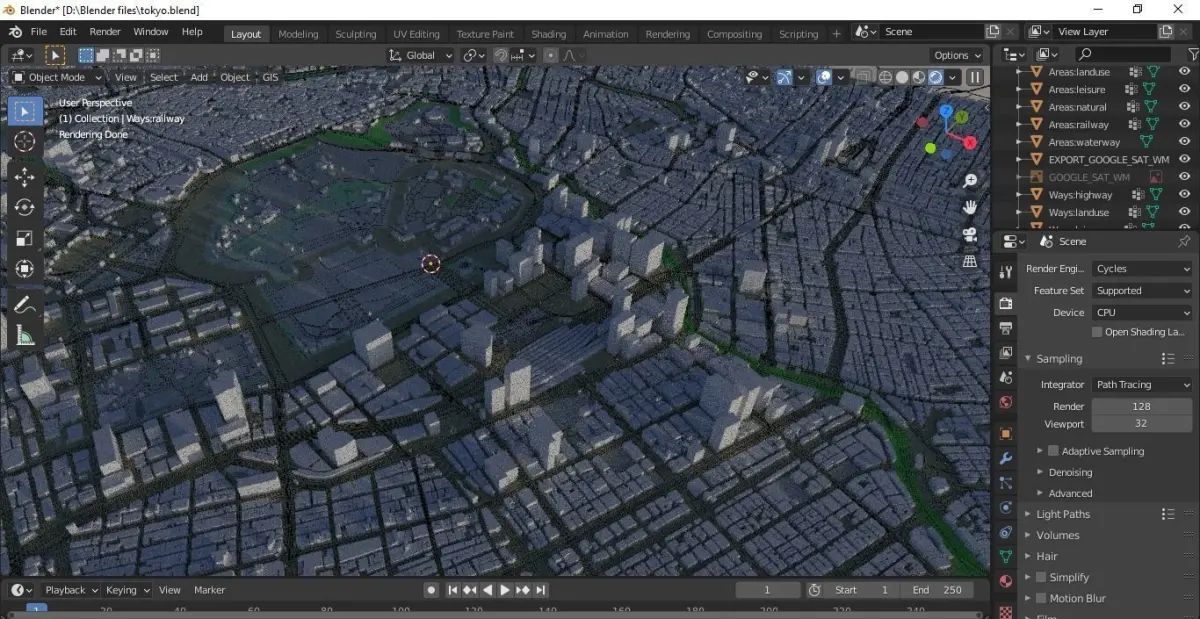1200x619 pixels.
Task: Jump to the timeline start frame
Action: (x=453, y=590)
